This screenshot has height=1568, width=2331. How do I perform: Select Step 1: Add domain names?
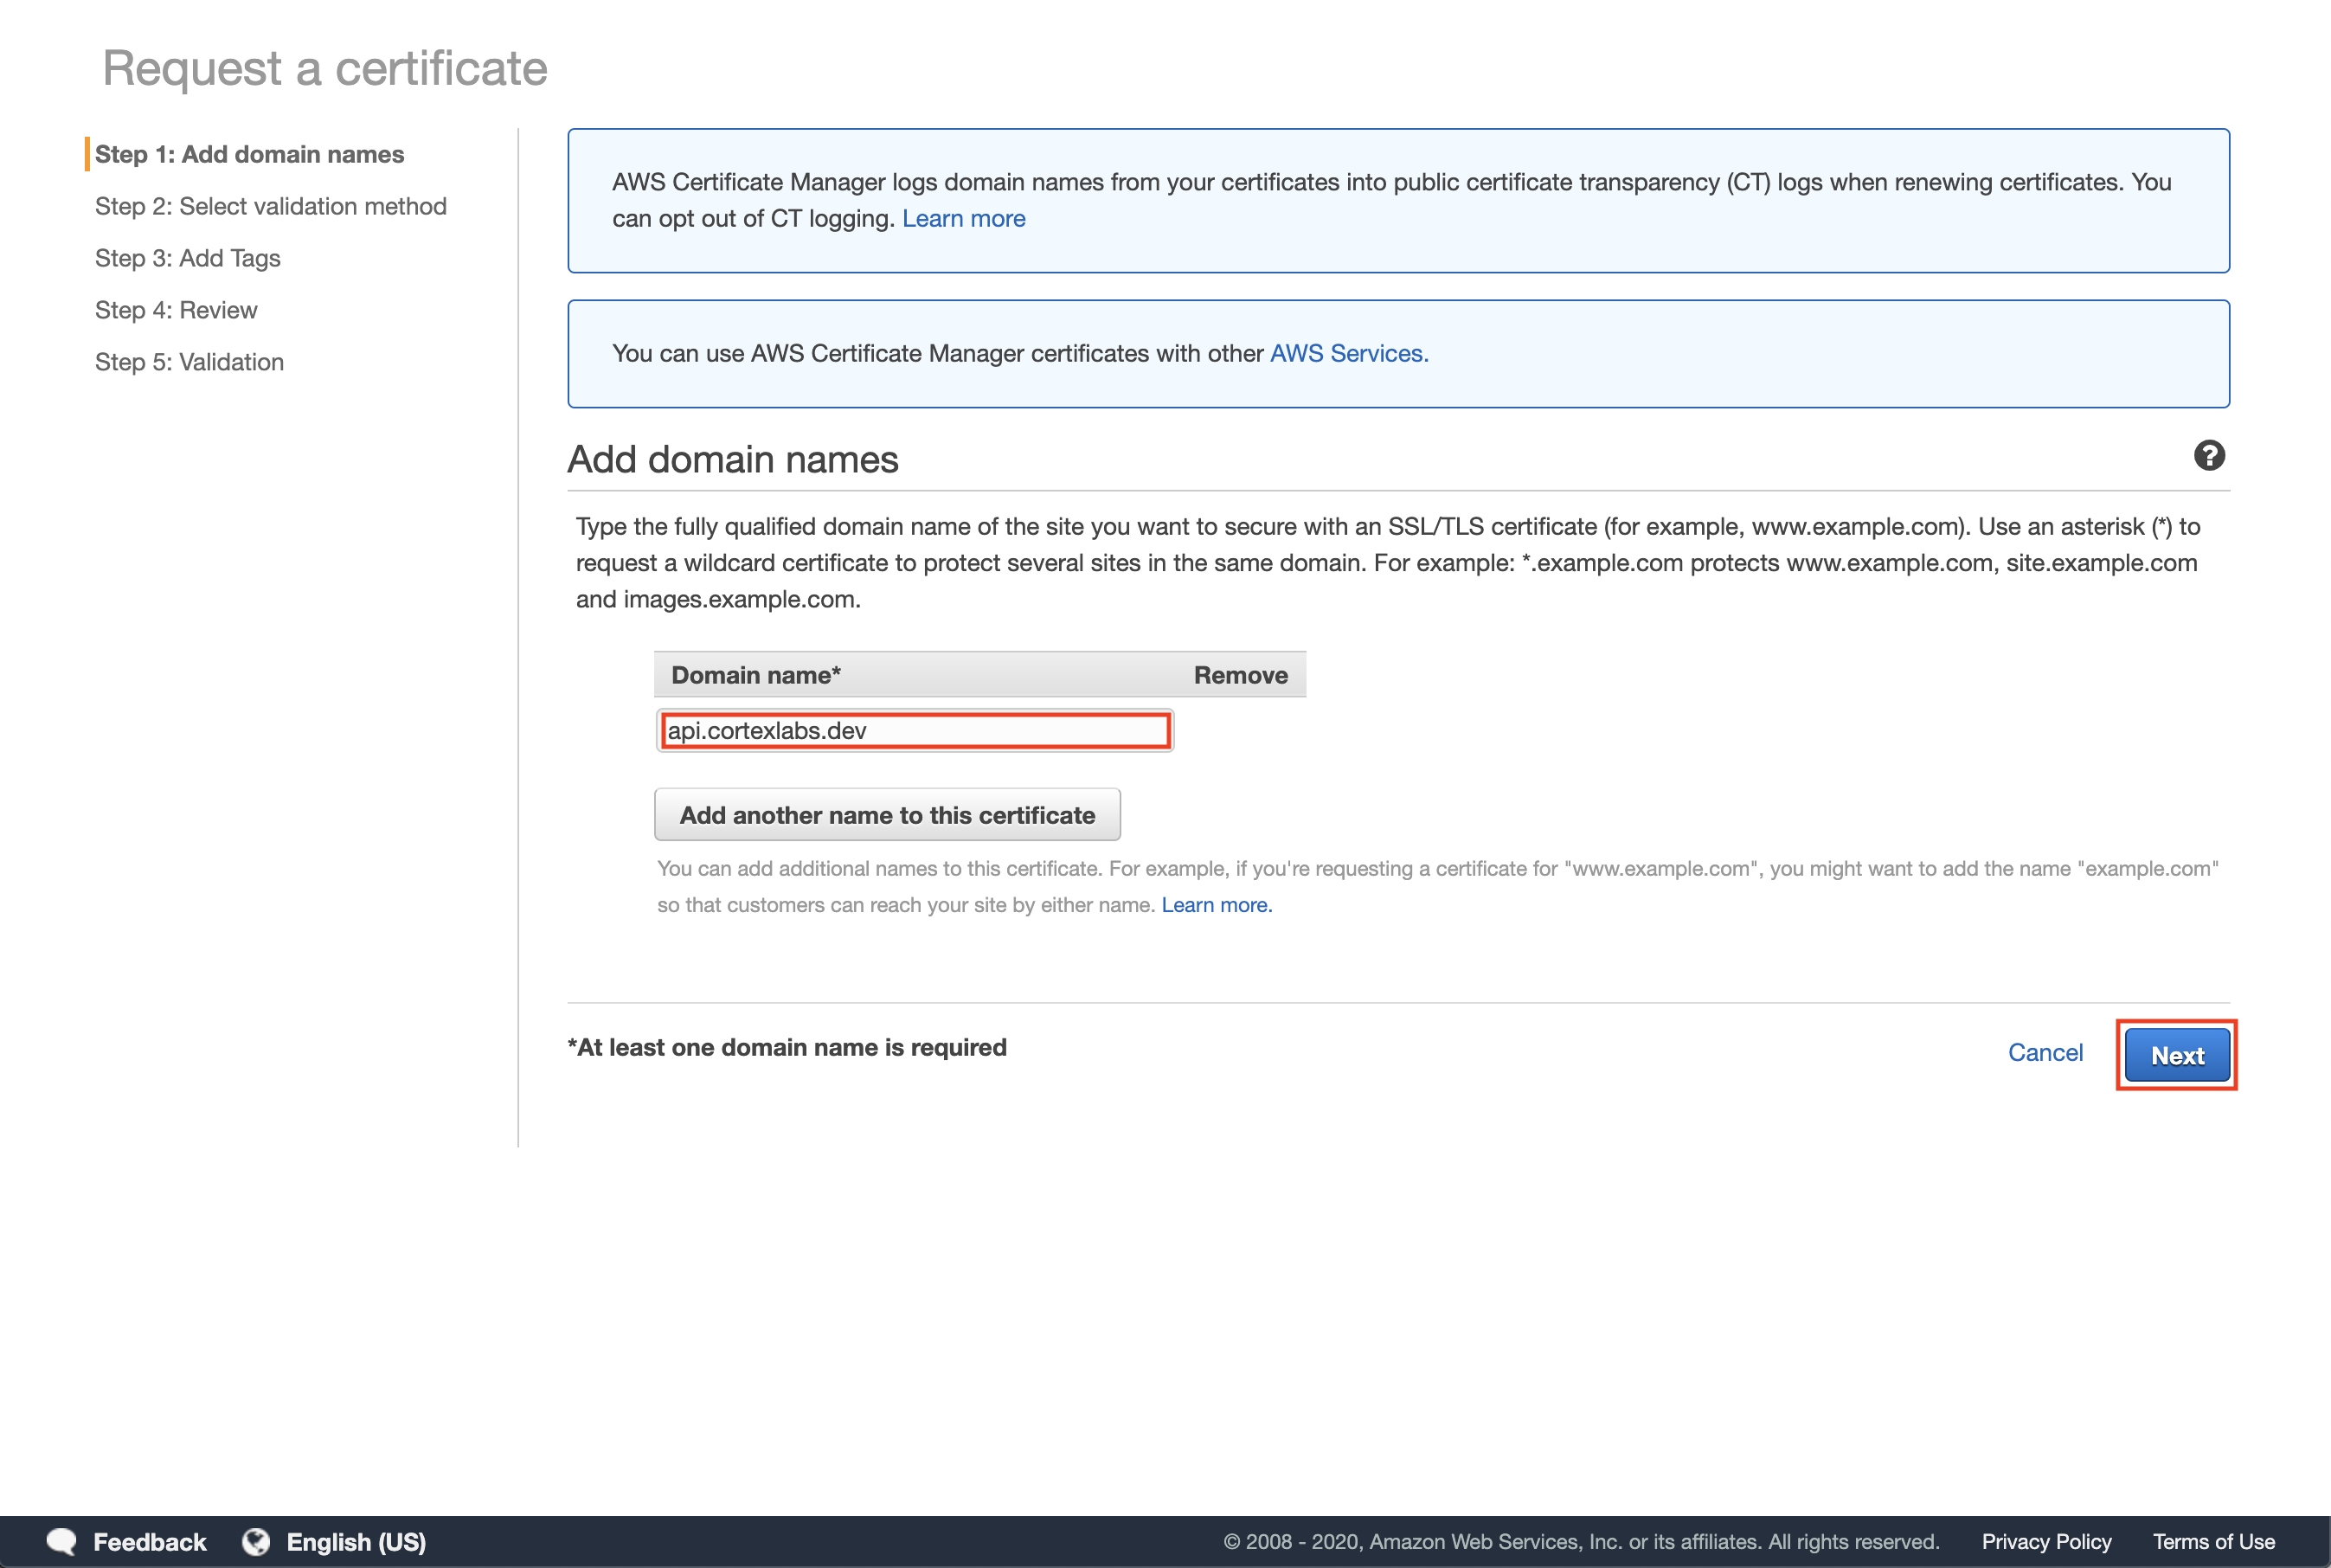[249, 154]
